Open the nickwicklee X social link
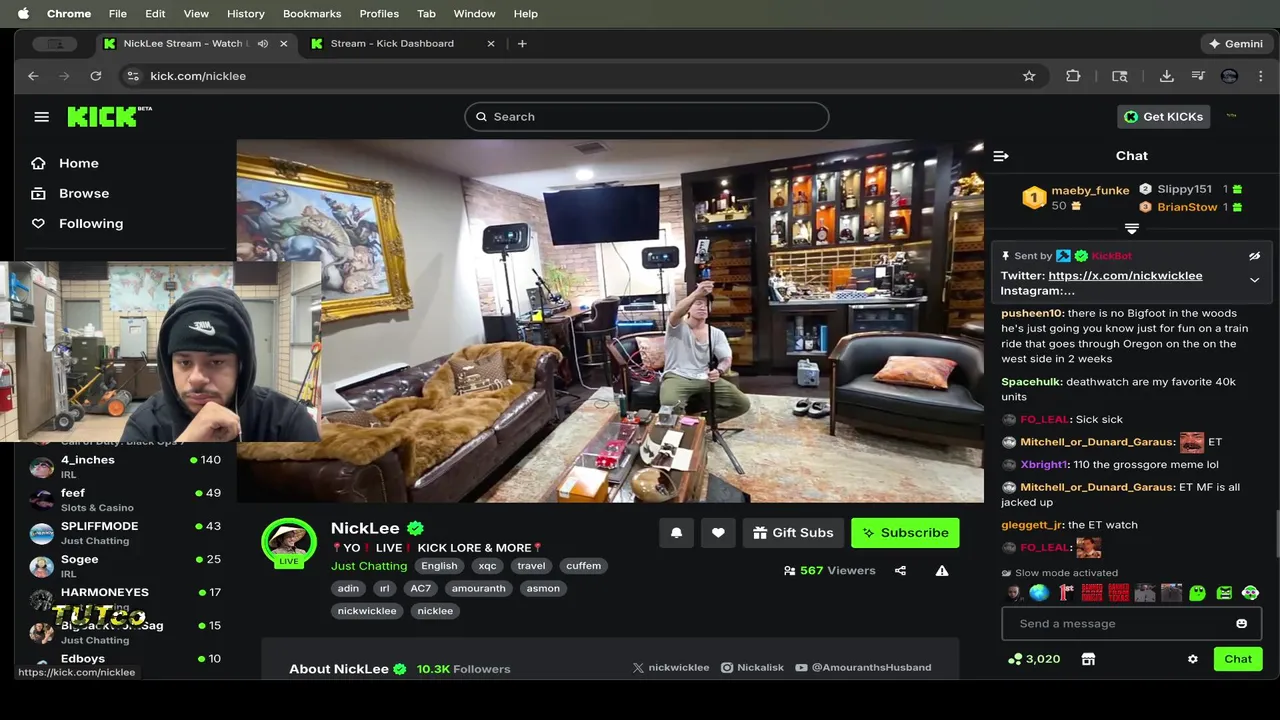 click(x=671, y=668)
